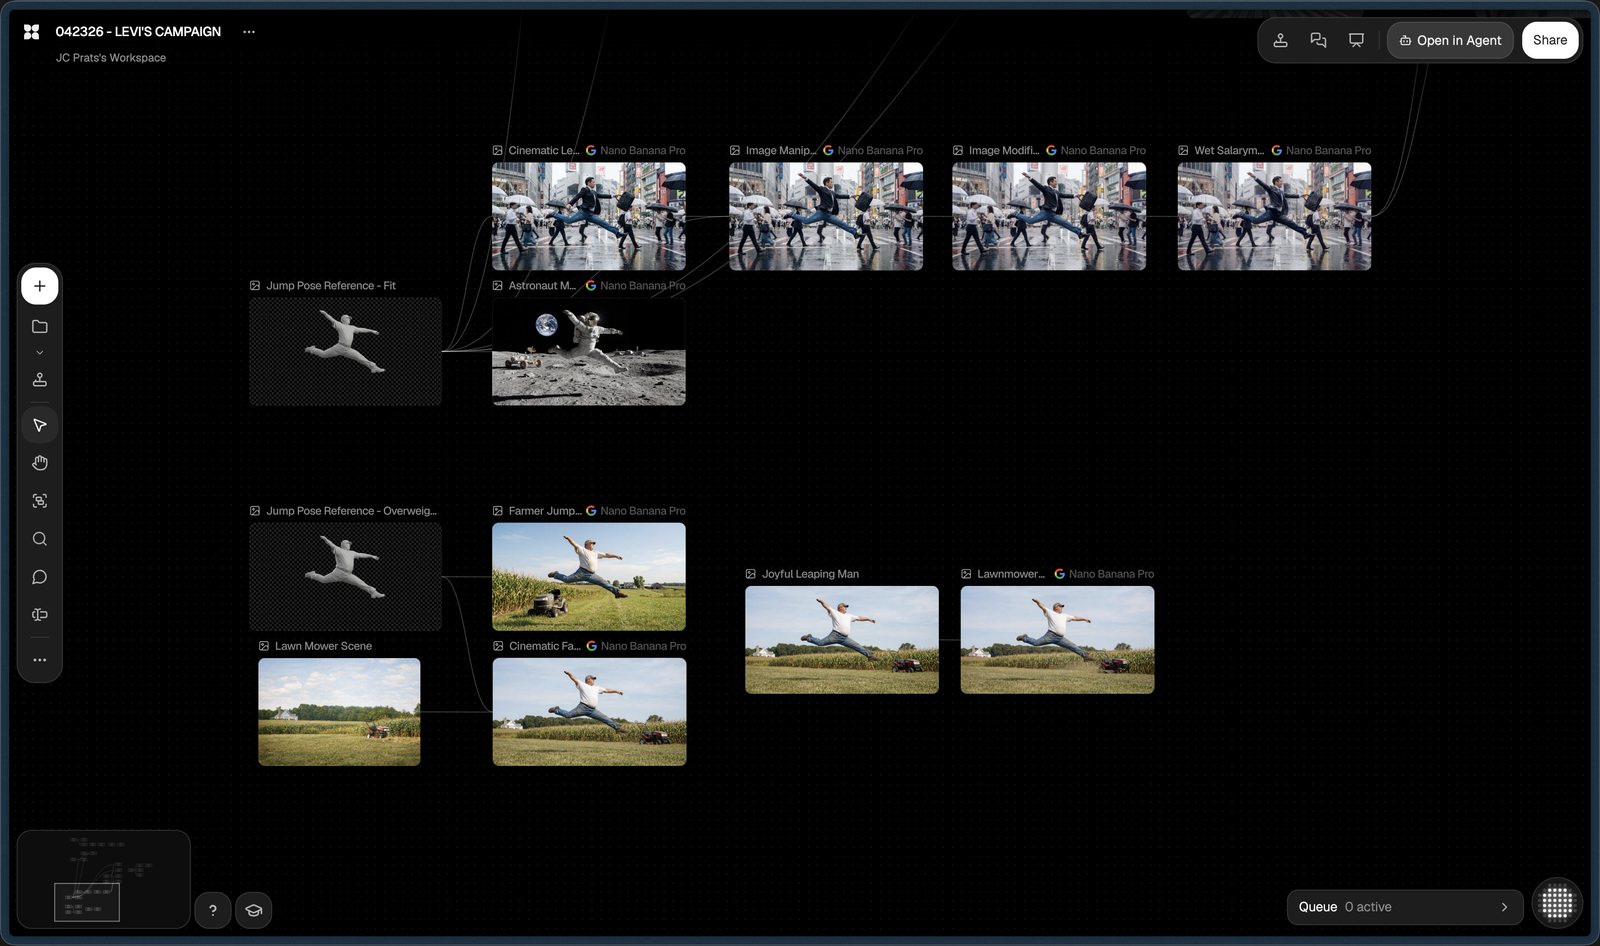This screenshot has width=1600, height=946.
Task: Click the Cinematic Fa... node title
Action: coord(544,646)
